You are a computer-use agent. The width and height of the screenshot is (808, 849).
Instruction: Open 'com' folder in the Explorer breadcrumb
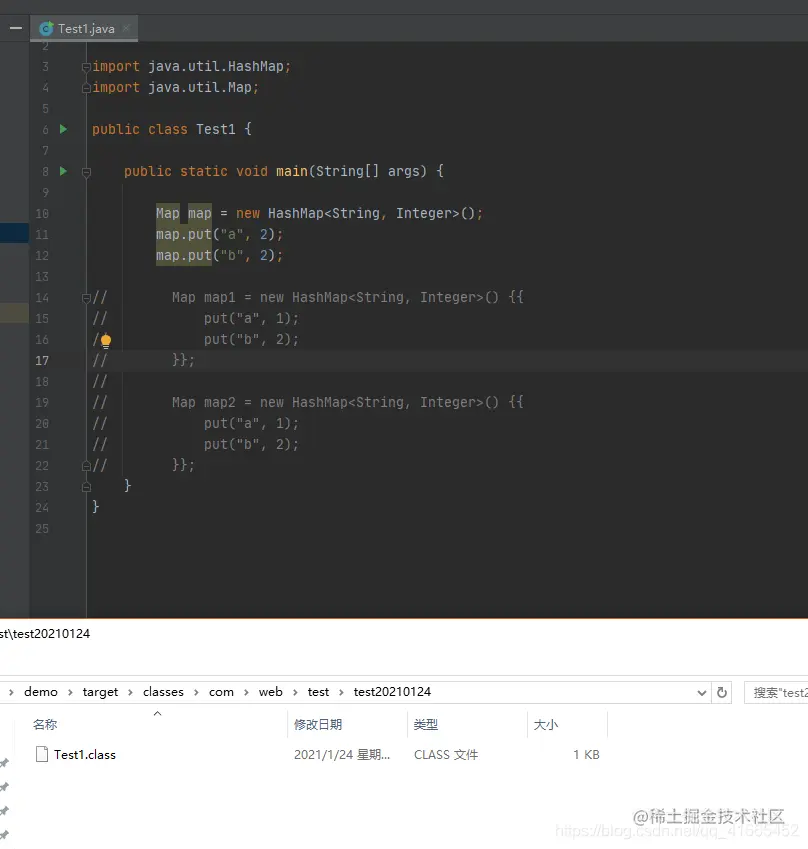(221, 692)
